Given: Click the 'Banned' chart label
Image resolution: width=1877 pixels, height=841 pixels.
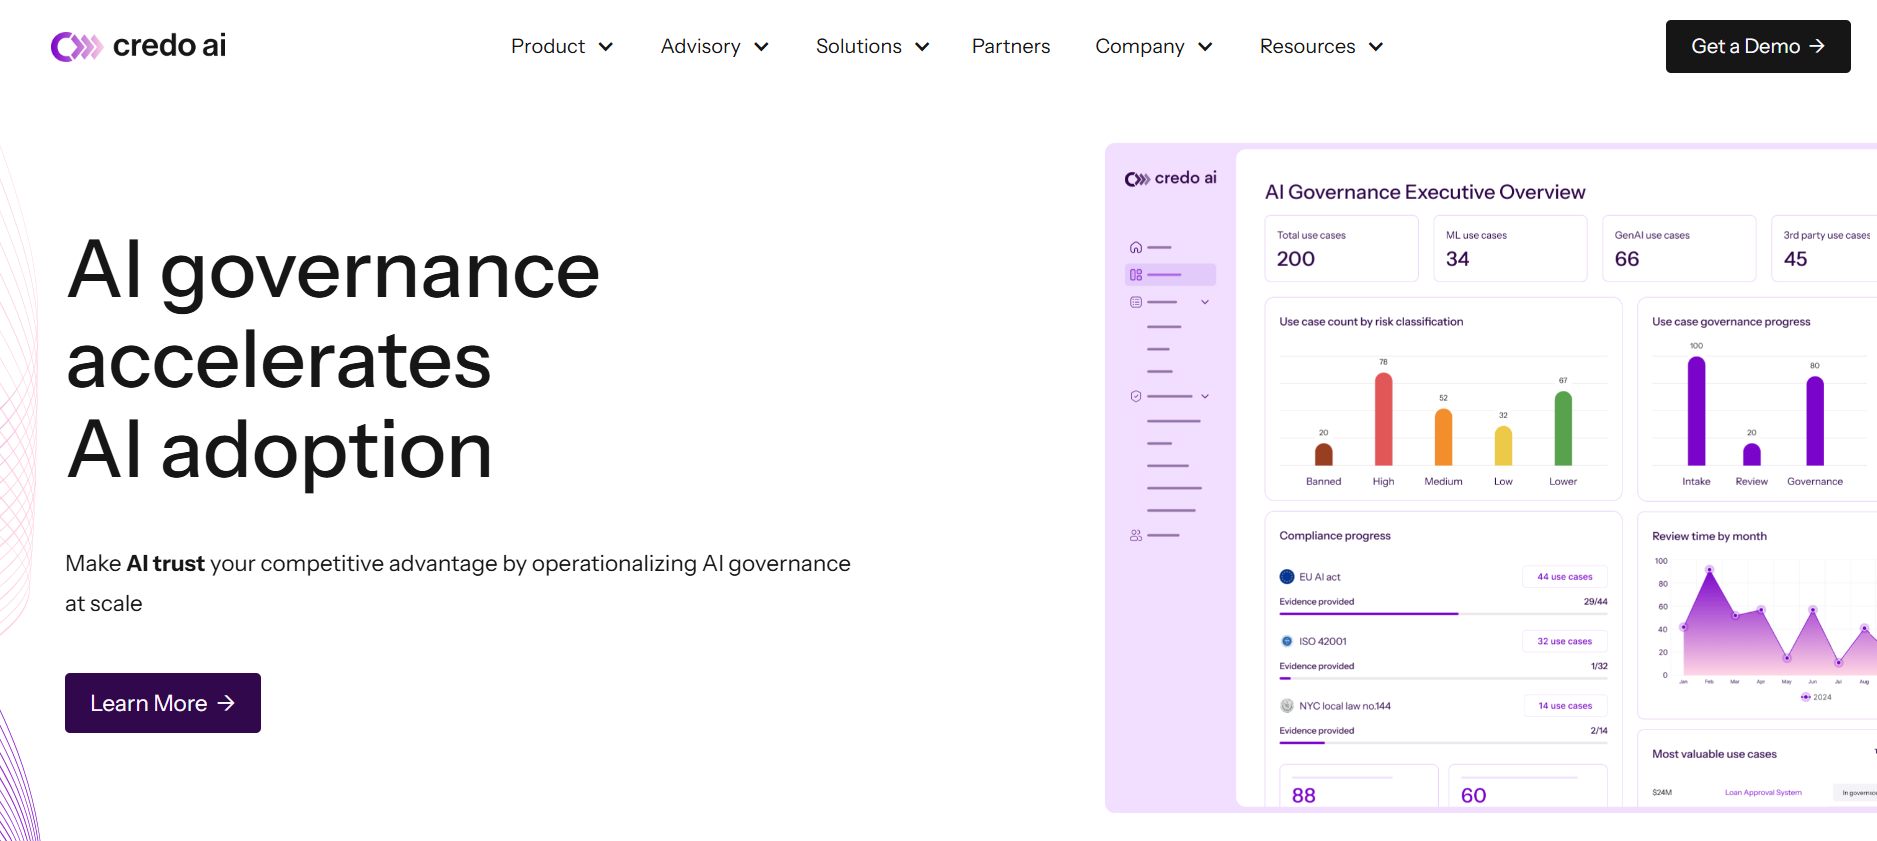Looking at the screenshot, I should click(x=1323, y=482).
